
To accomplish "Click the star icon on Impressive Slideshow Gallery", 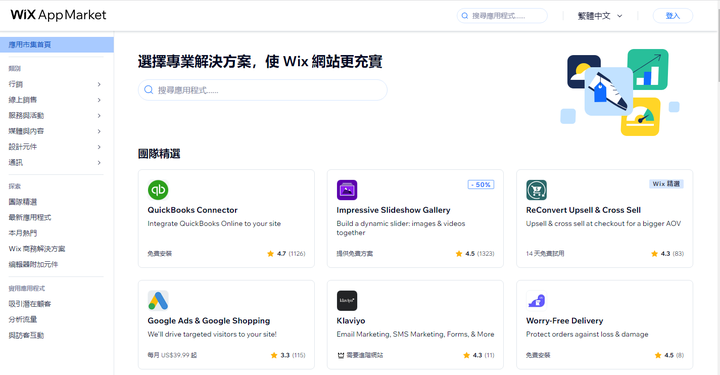I will (x=459, y=253).
